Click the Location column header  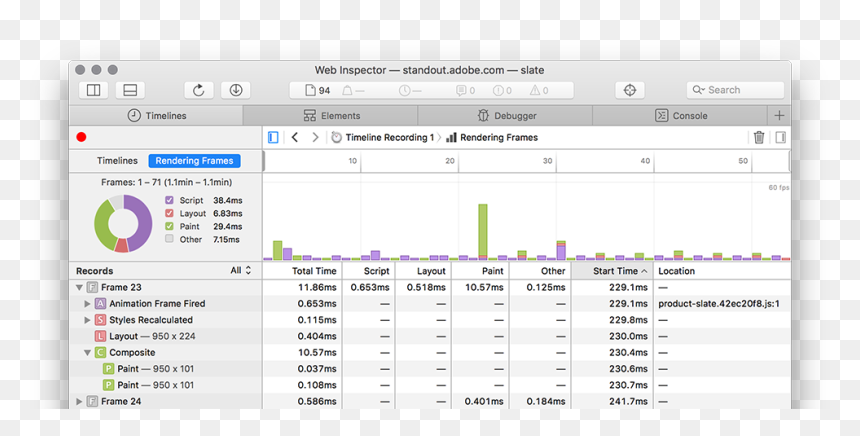click(x=722, y=271)
